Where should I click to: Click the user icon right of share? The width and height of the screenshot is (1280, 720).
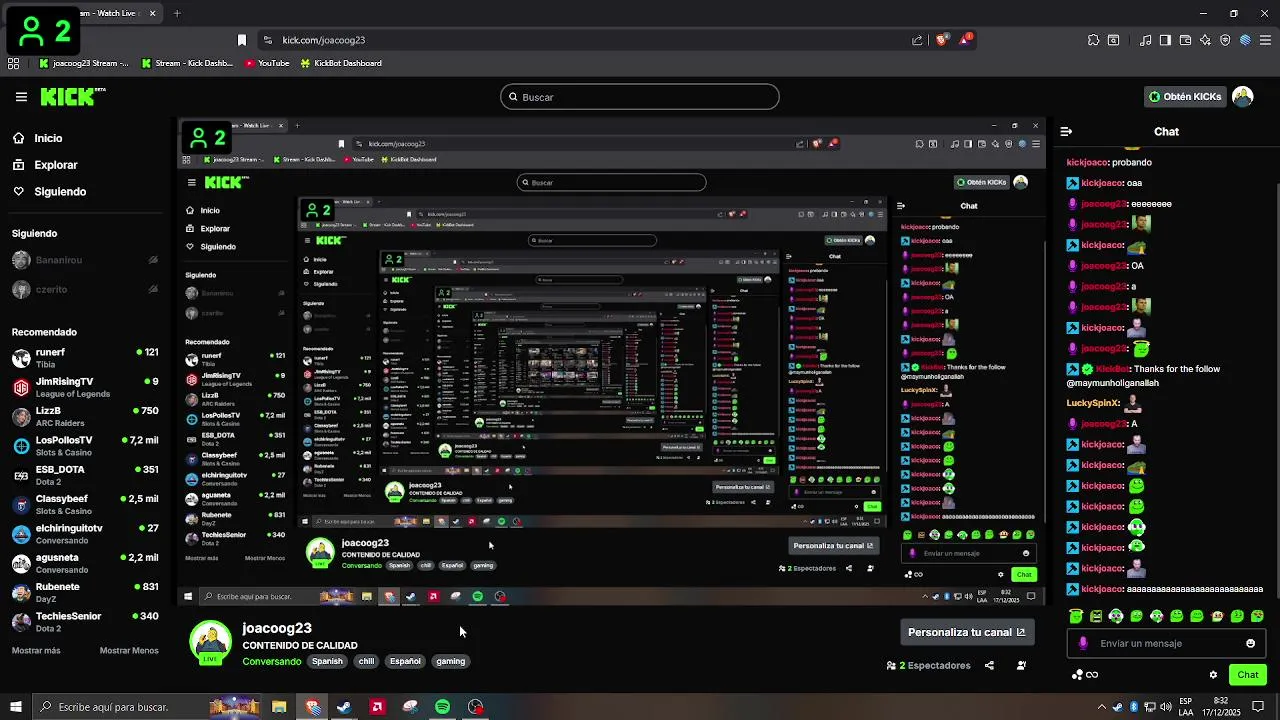1021,665
